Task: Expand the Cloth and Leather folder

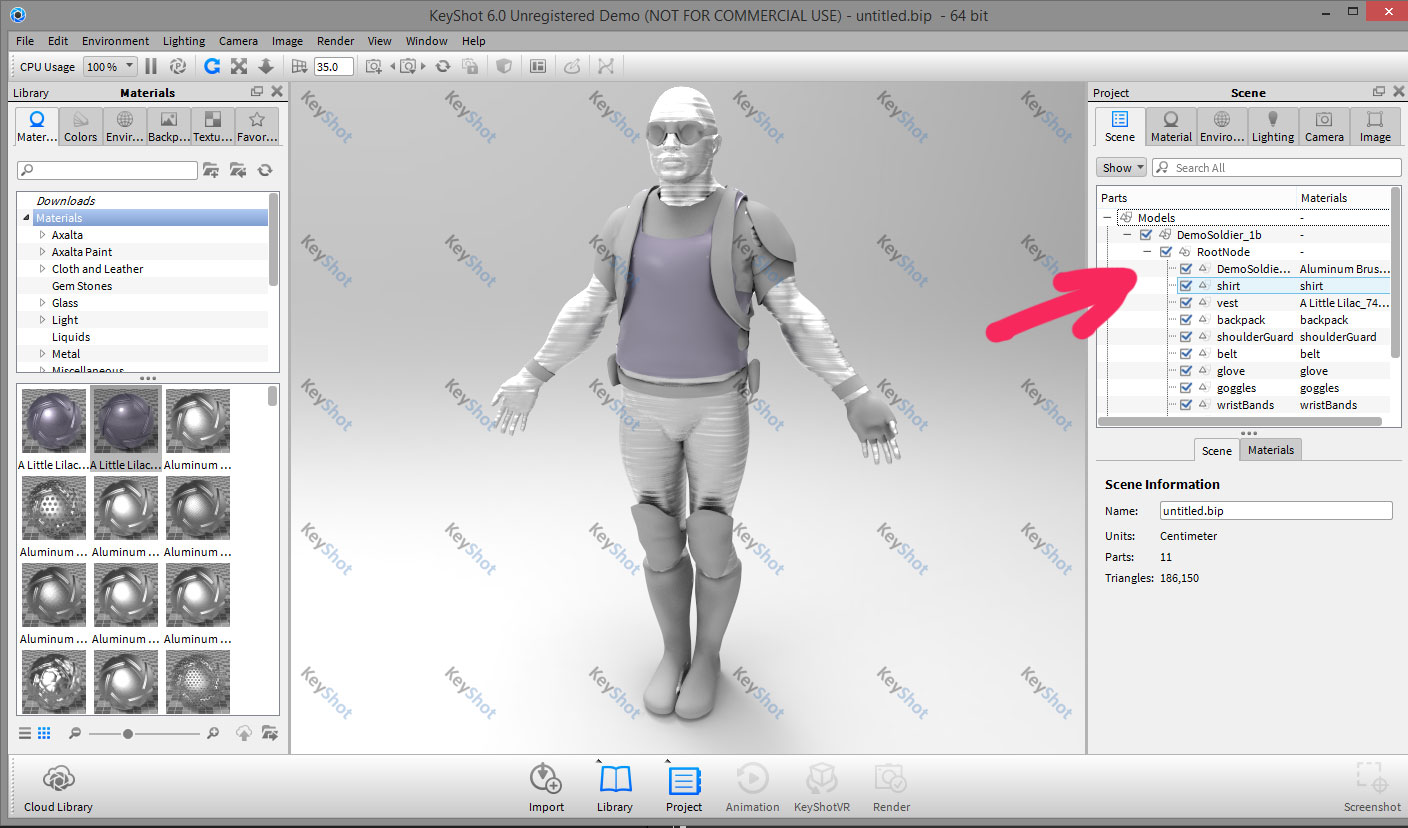Action: click(x=43, y=269)
